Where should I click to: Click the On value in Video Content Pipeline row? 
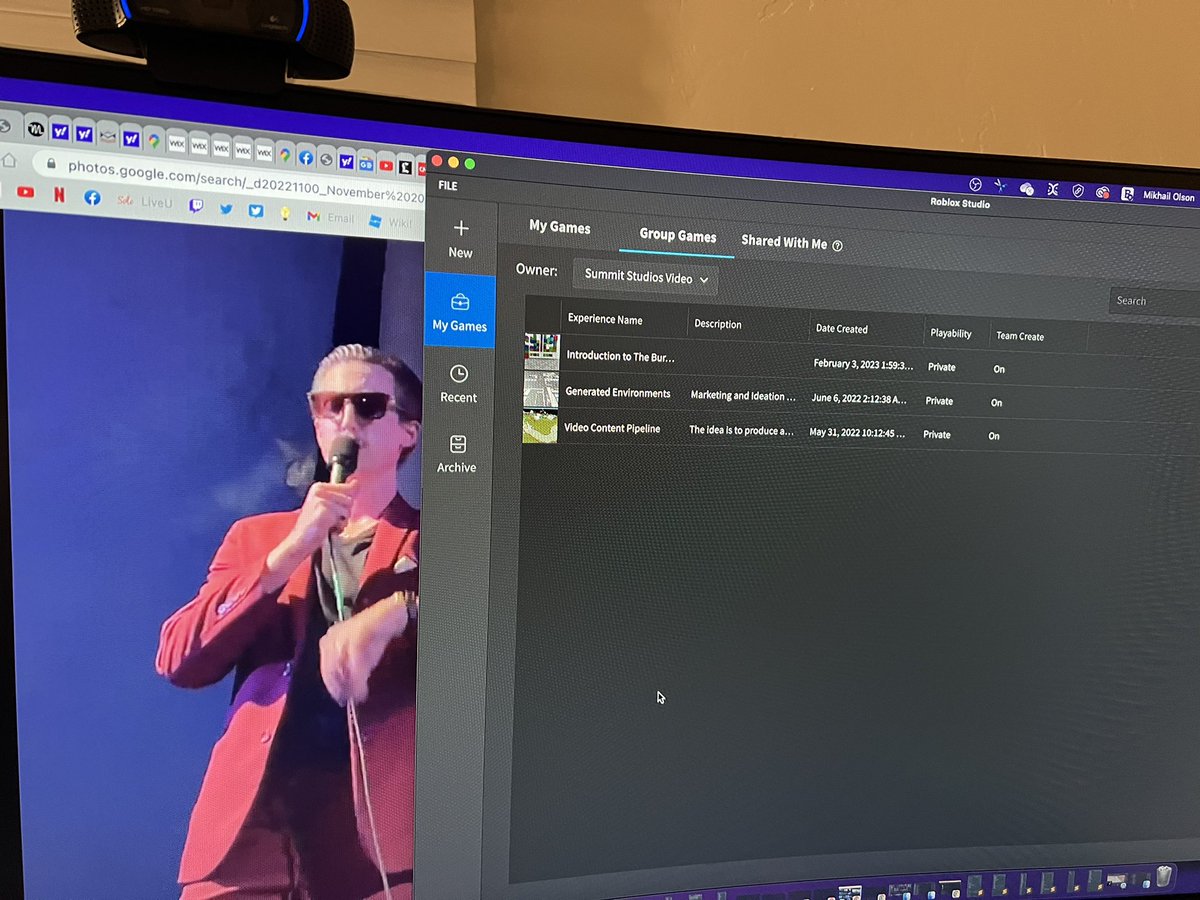[994, 436]
